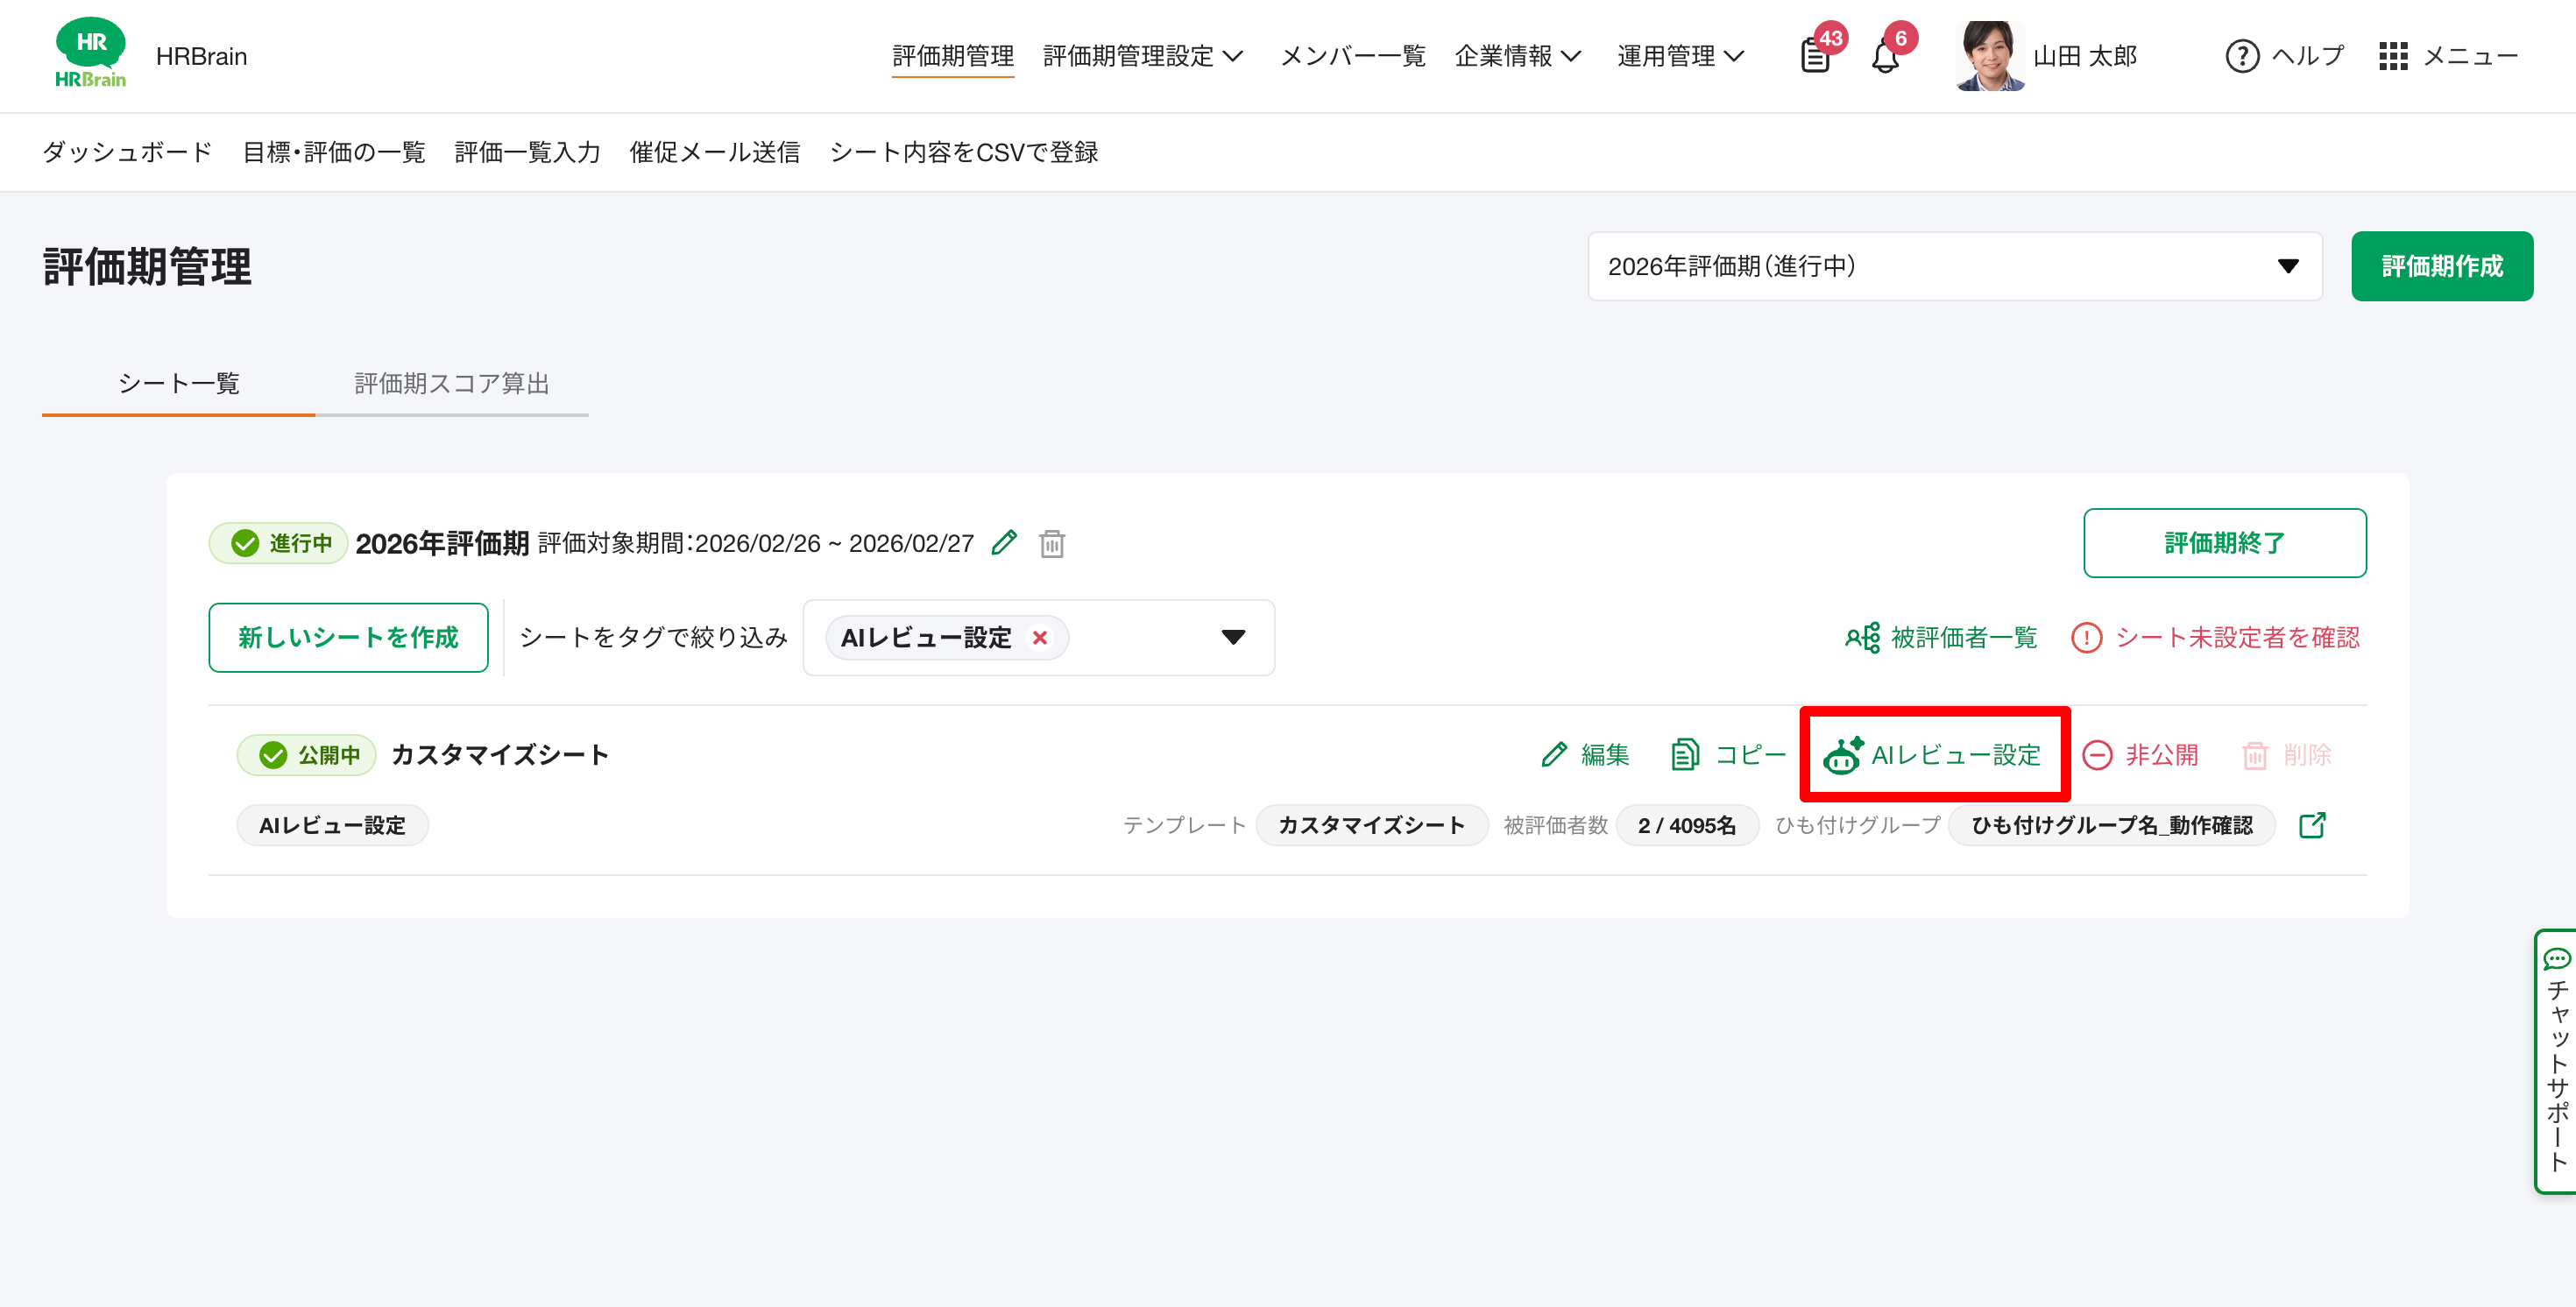2576x1307 pixels.
Task: Click the pencil icon beside 2026年評価期
Action: pyautogui.click(x=1004, y=543)
